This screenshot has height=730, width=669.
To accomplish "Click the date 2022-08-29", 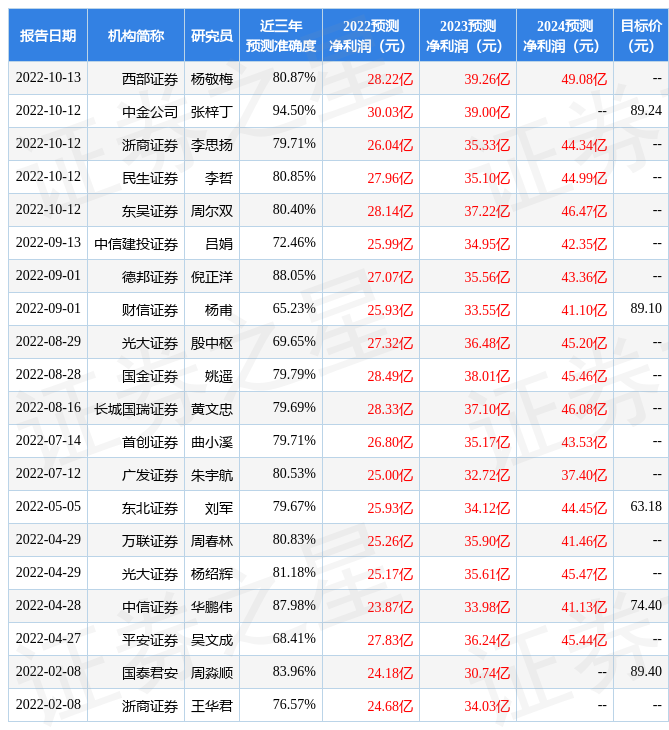I will click(x=48, y=342).
